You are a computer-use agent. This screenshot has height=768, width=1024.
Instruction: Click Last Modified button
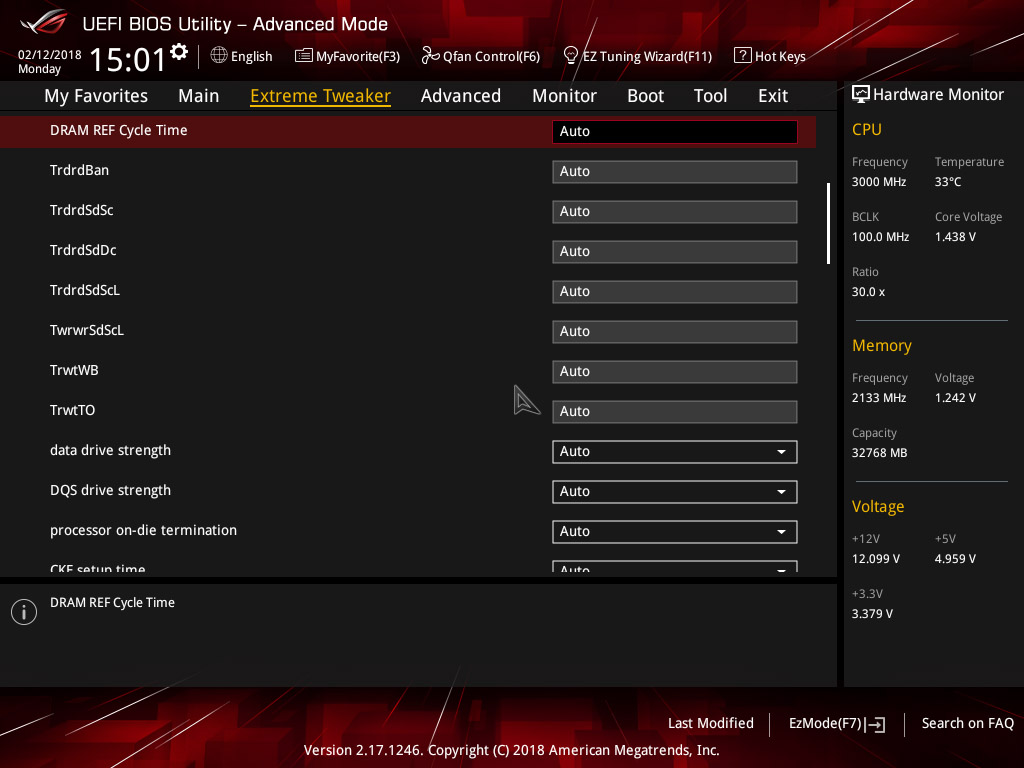711,724
